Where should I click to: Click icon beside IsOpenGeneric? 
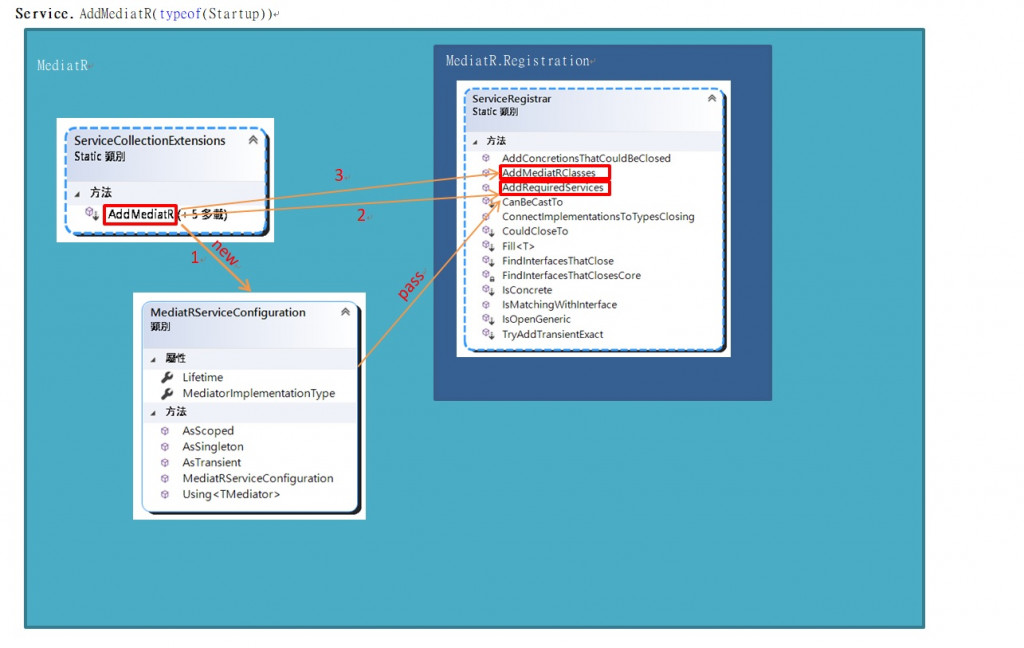488,319
